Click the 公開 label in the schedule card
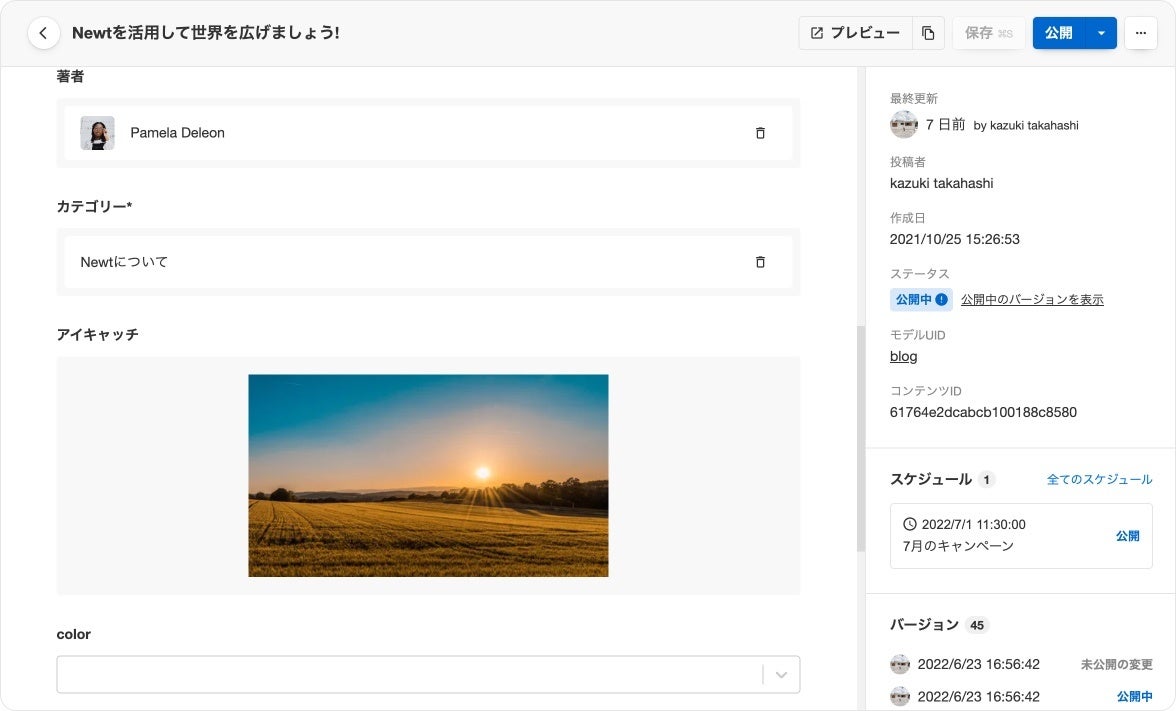This screenshot has width=1176, height=711. pyautogui.click(x=1127, y=536)
